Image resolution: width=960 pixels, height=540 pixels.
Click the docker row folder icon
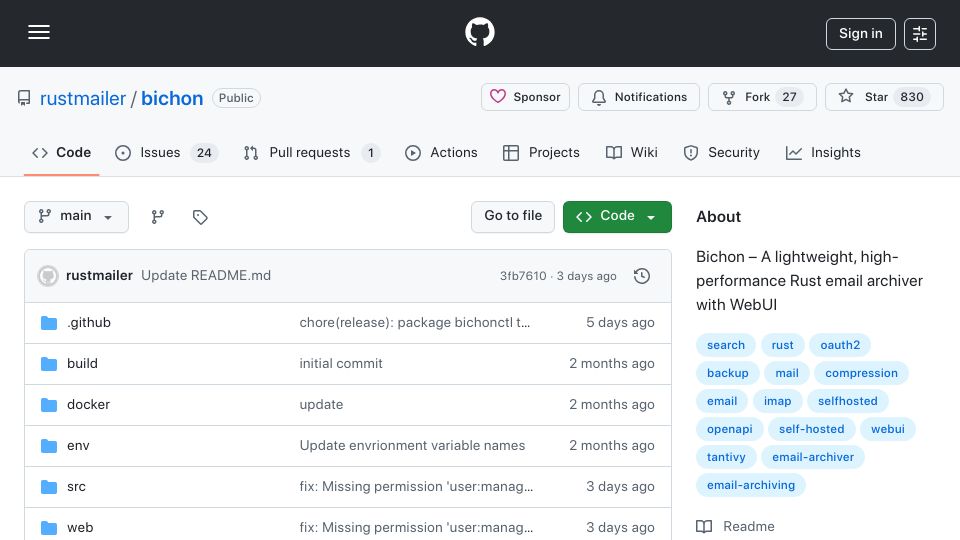tap(49, 405)
